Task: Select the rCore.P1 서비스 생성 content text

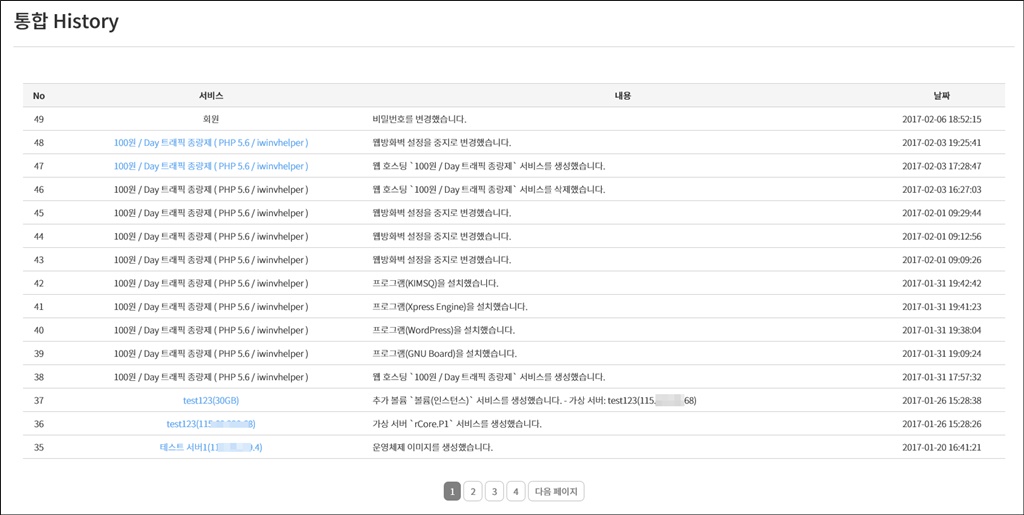Action: (457, 424)
